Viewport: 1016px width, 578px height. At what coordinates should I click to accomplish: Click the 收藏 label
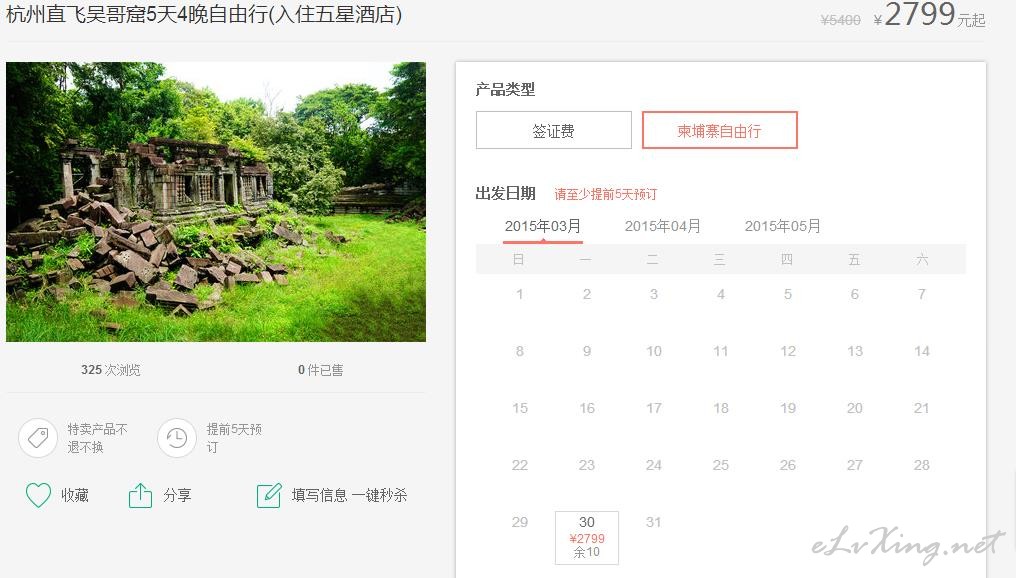pos(75,496)
